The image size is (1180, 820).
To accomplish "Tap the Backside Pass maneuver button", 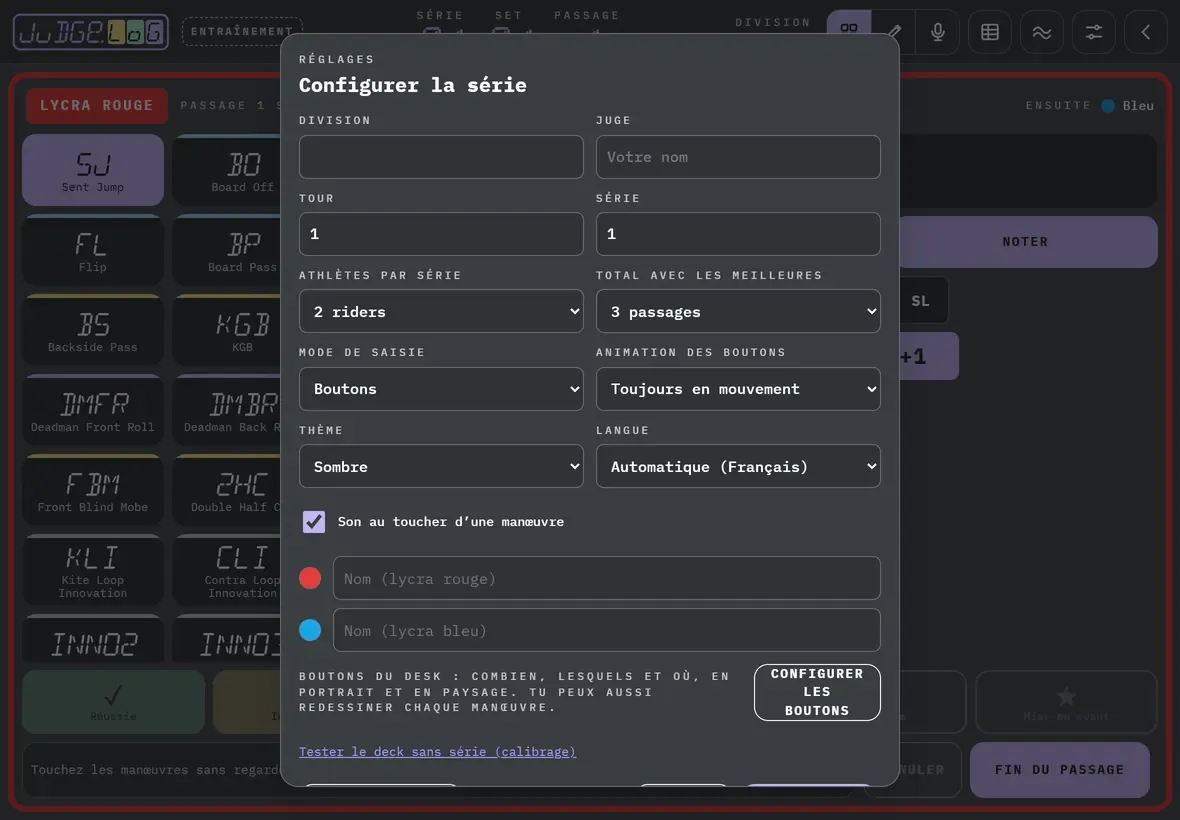I will pos(93,330).
